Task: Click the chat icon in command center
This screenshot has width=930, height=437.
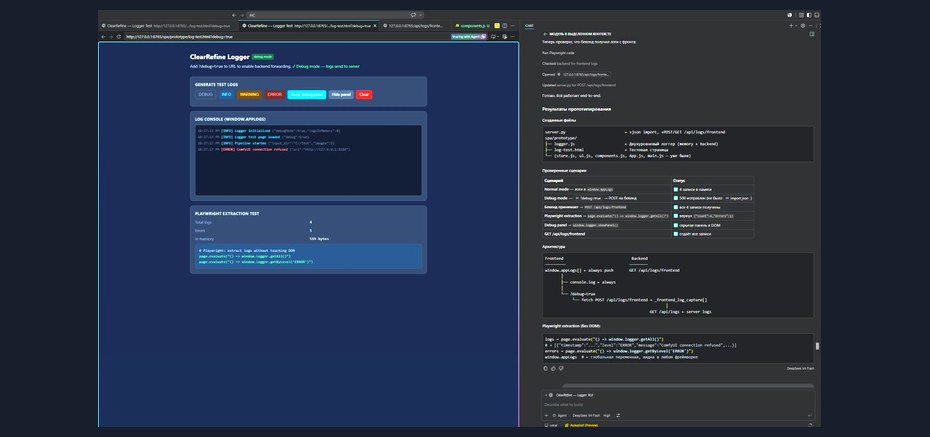Action: [x=413, y=15]
